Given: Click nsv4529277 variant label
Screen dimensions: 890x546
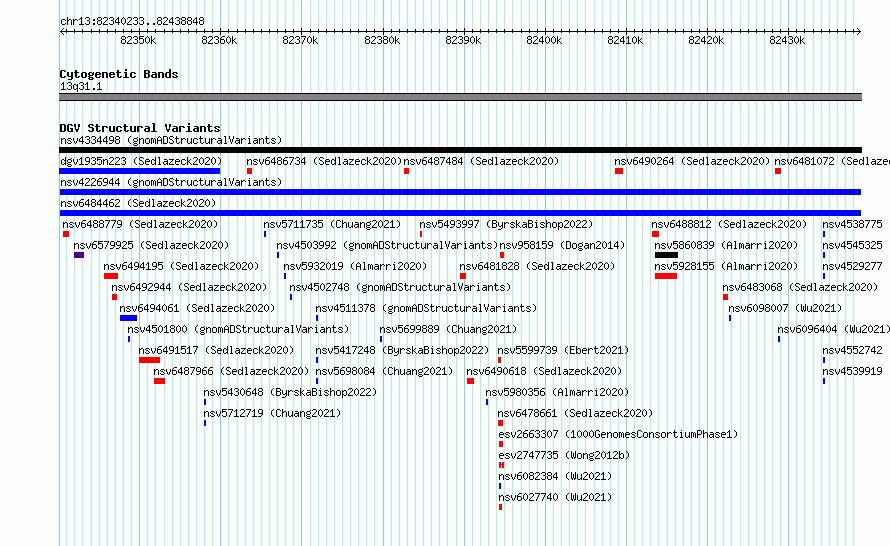Looking at the screenshot, I should pyautogui.click(x=853, y=266).
